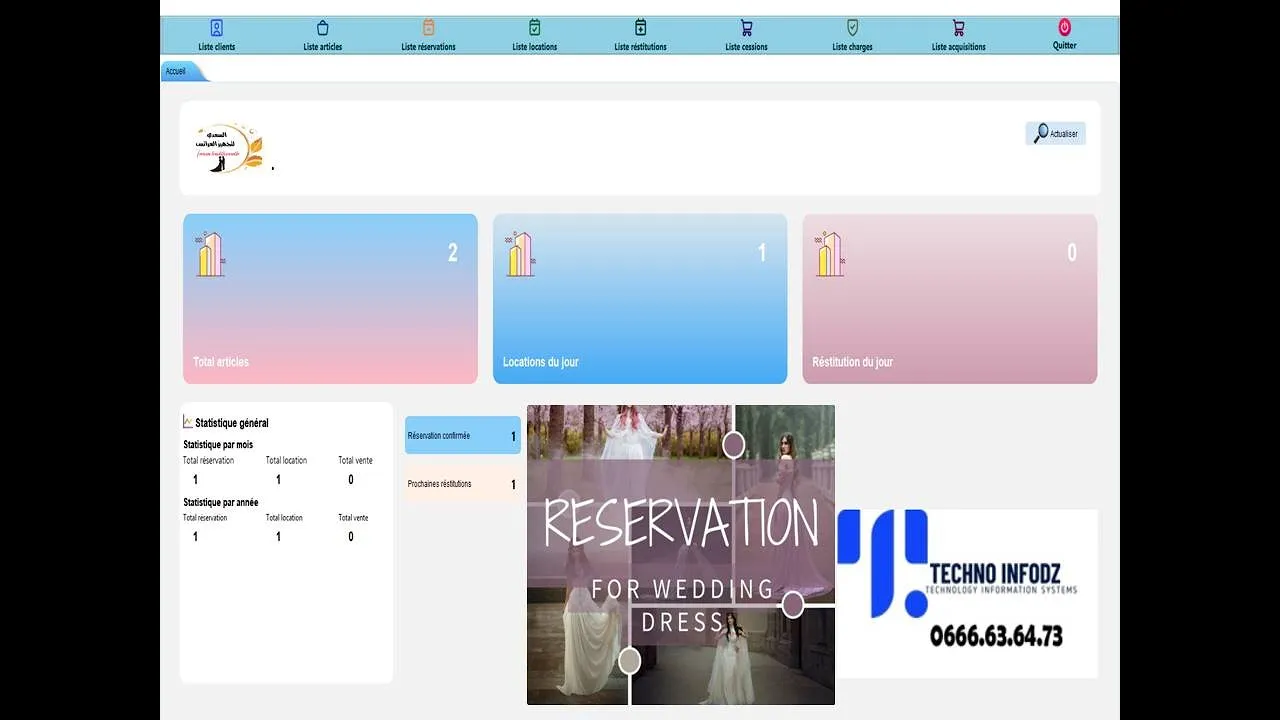Open the Liste locations icon

click(535, 28)
